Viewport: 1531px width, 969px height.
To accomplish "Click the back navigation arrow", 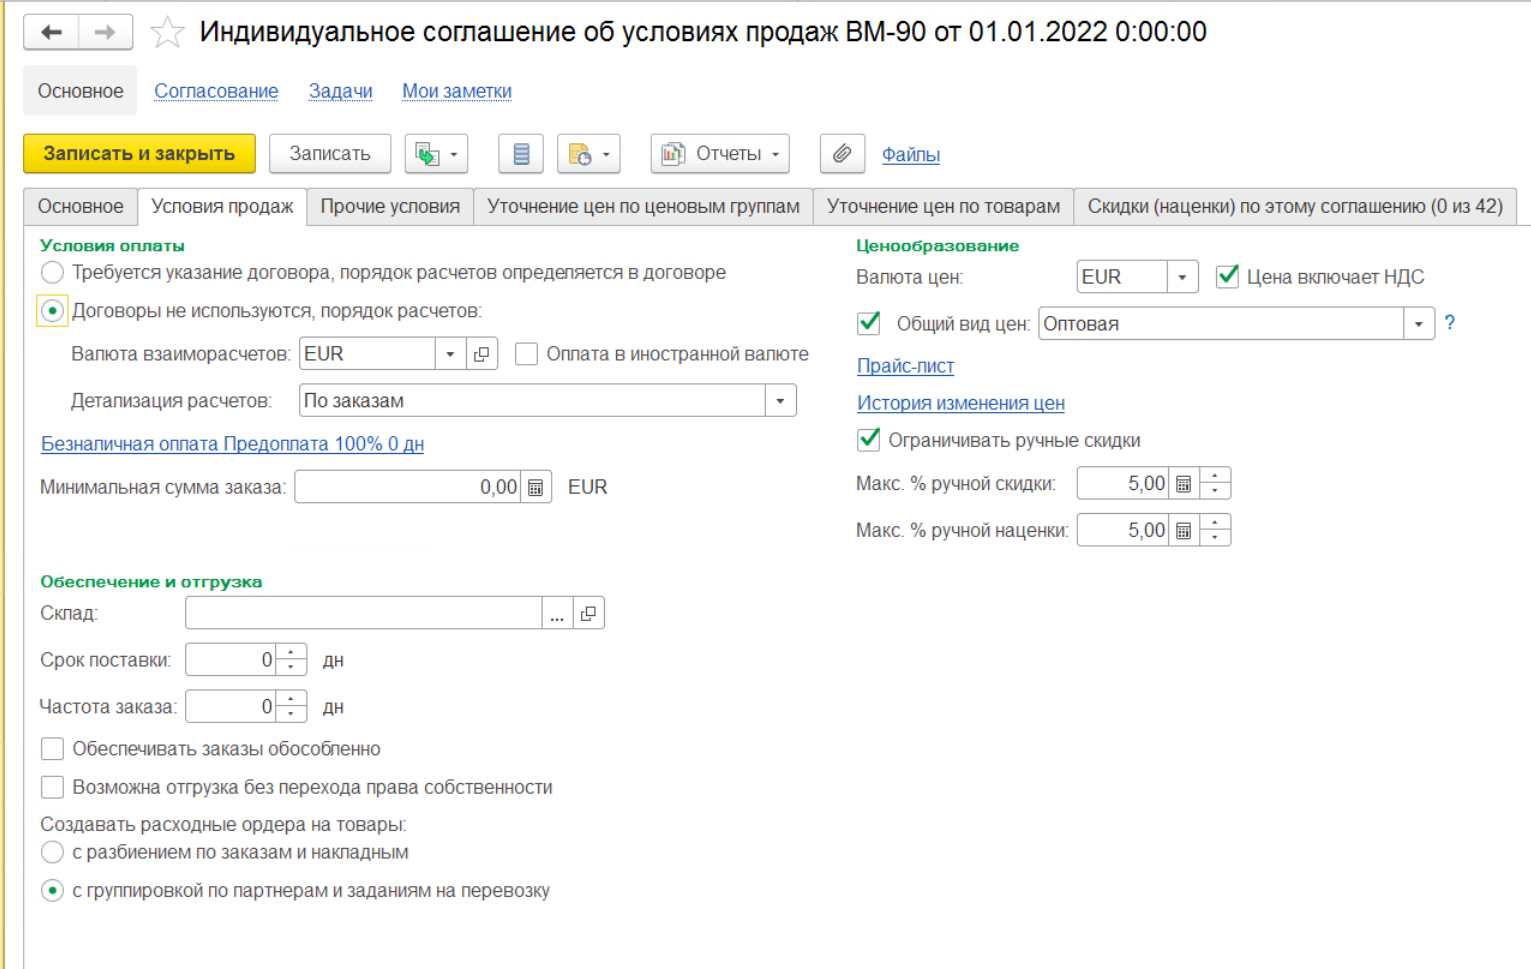I will (51, 33).
